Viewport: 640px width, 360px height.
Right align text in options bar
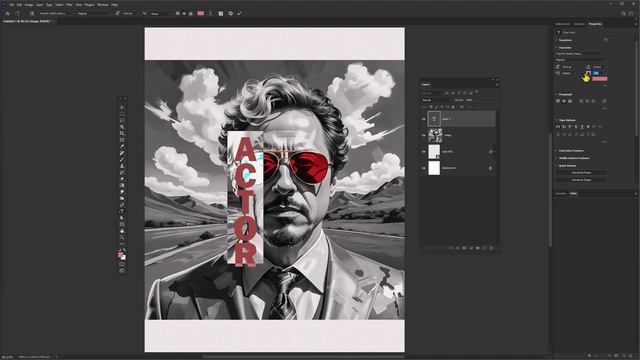[191, 13]
